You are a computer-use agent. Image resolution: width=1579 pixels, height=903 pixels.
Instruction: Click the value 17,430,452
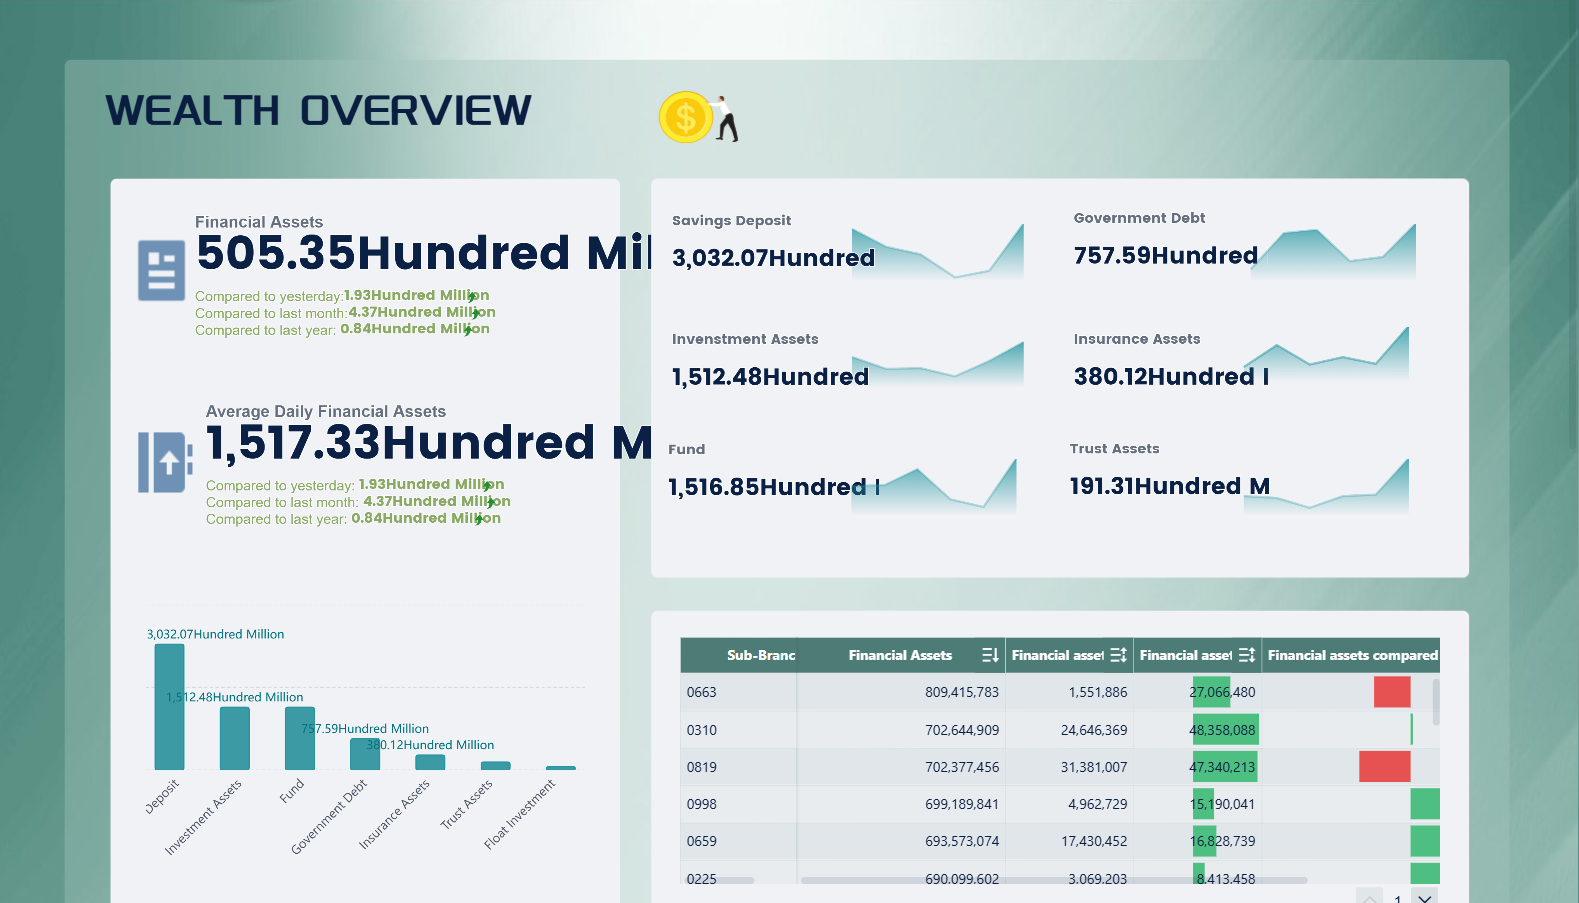coord(1094,841)
